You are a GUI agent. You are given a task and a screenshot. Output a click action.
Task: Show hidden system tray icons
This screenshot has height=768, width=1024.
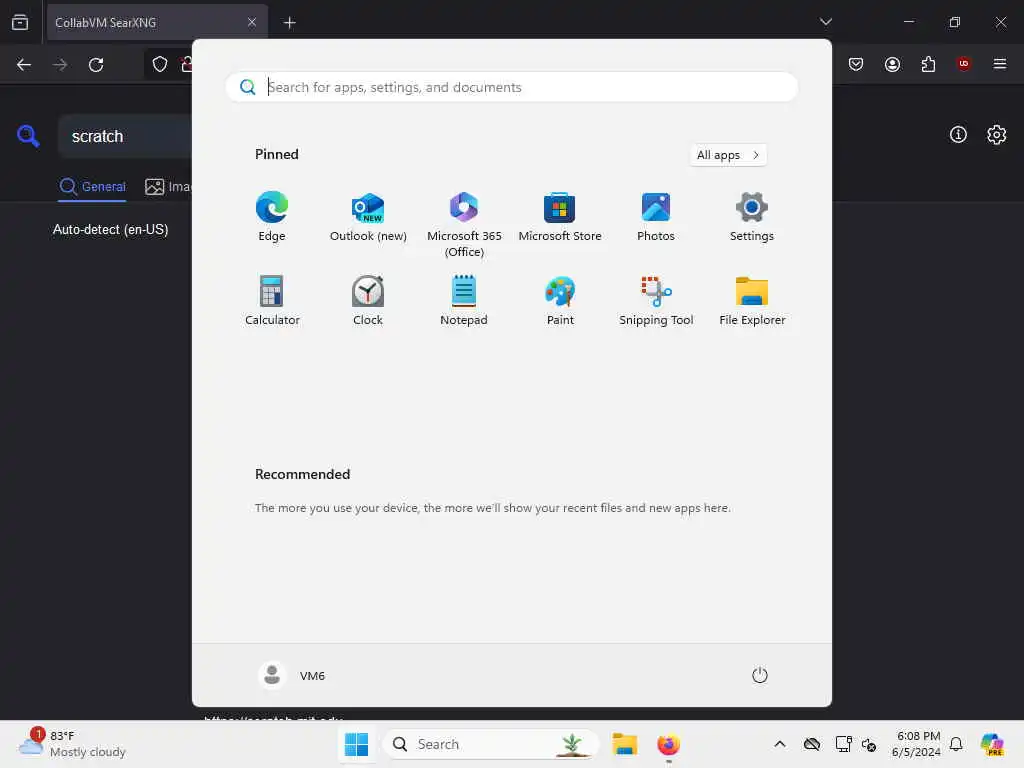[x=780, y=744]
